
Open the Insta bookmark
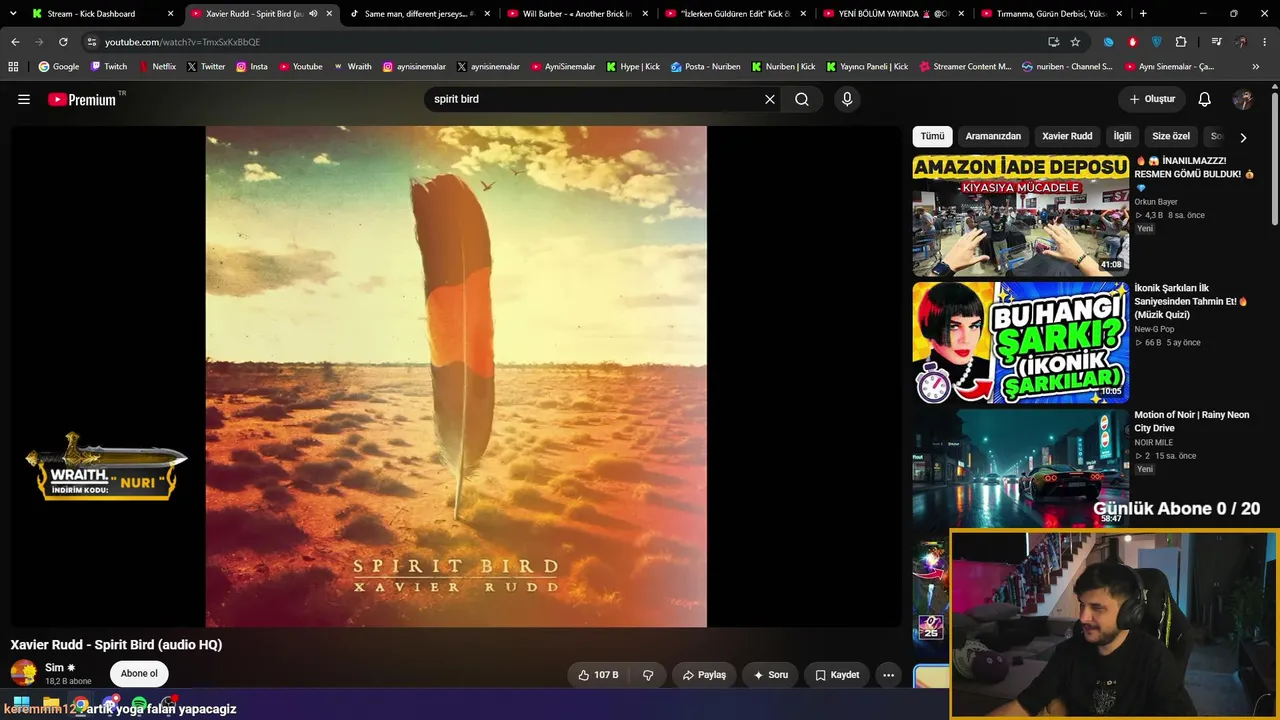252,67
